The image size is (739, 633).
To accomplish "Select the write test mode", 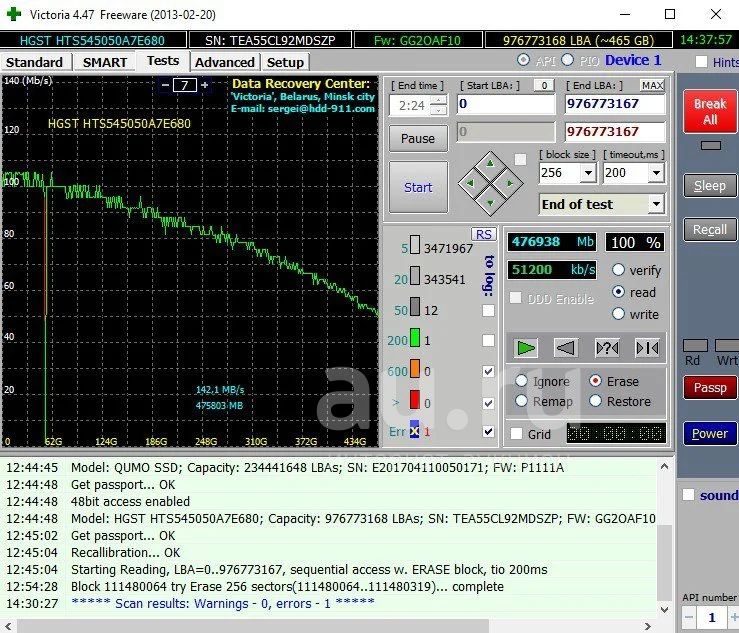I will [618, 314].
